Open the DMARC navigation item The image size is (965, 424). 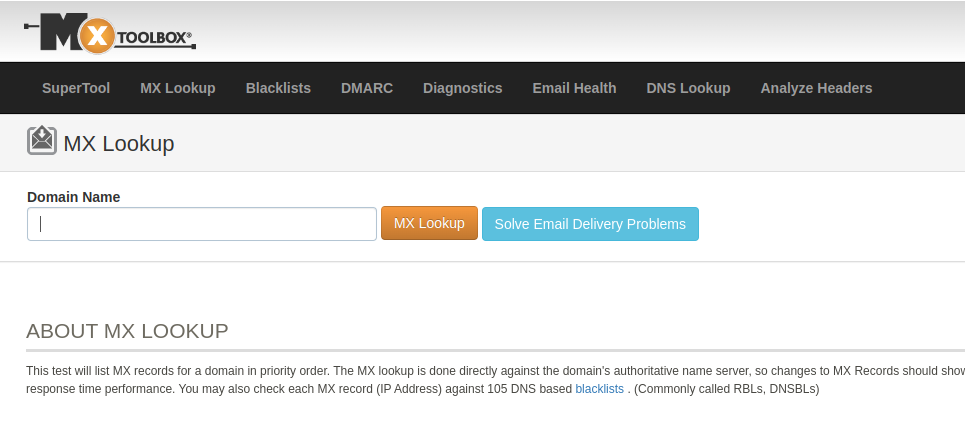click(x=367, y=88)
